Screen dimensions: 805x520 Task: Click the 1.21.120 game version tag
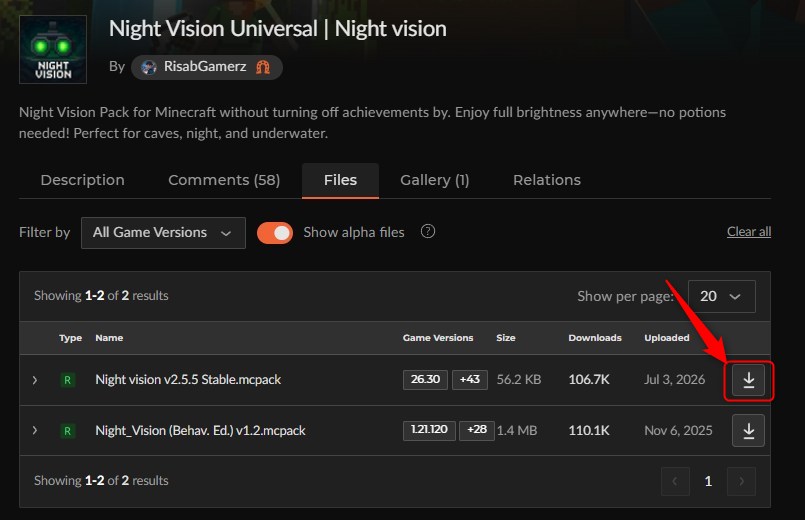[x=429, y=429]
